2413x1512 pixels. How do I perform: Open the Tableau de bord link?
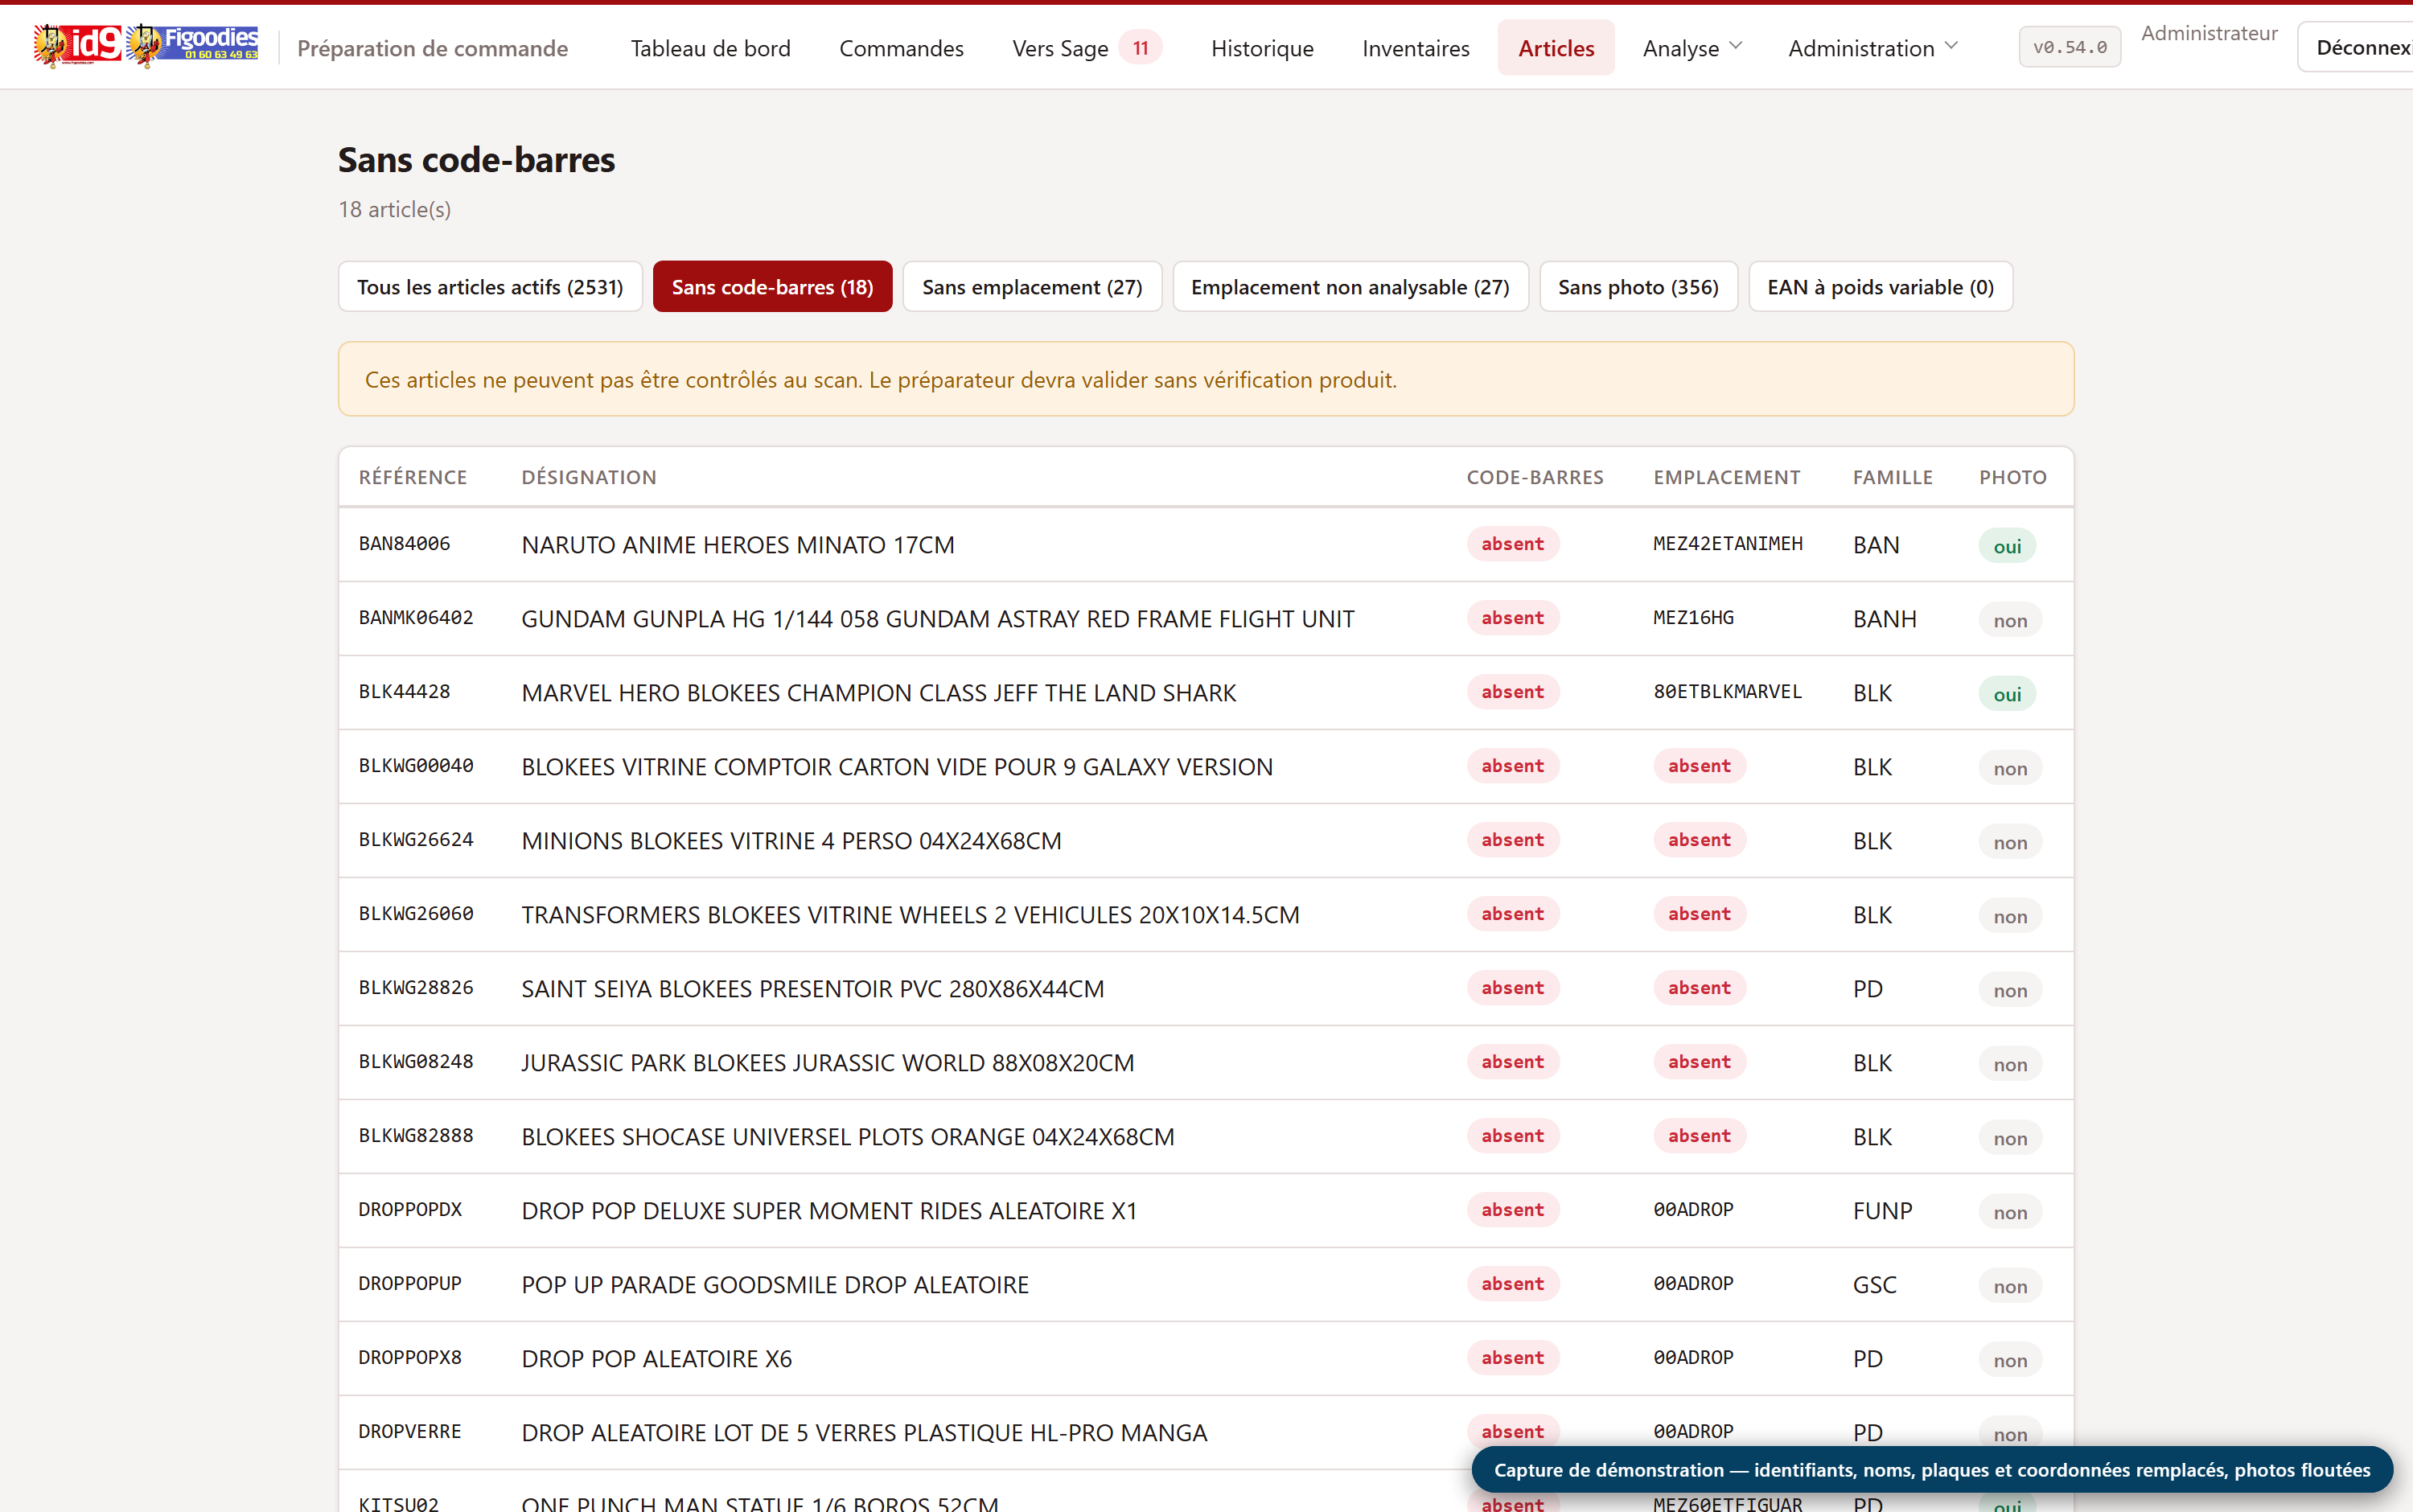coord(710,48)
